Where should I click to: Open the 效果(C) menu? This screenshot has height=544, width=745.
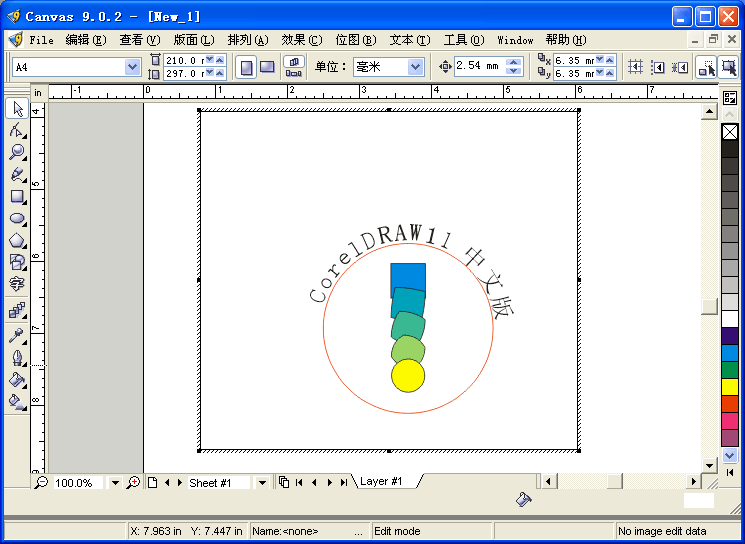[302, 40]
